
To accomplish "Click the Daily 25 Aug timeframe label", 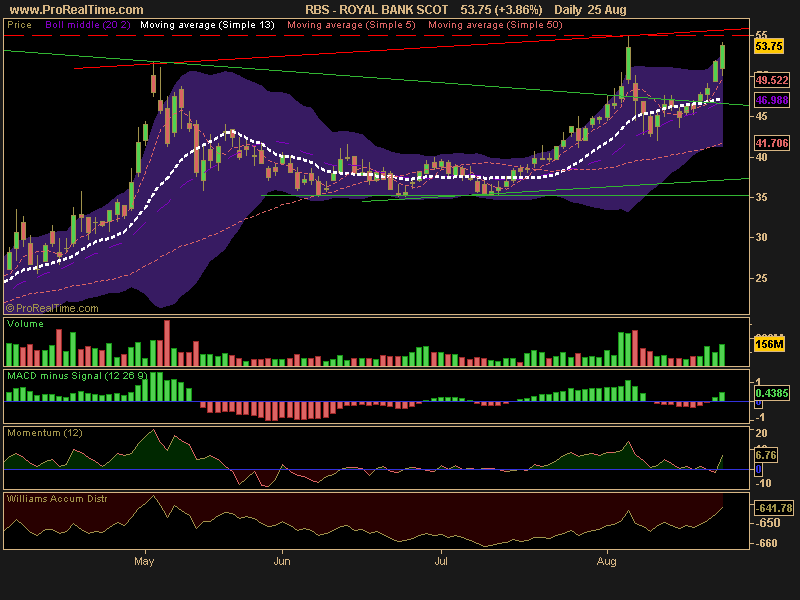I will pos(590,10).
